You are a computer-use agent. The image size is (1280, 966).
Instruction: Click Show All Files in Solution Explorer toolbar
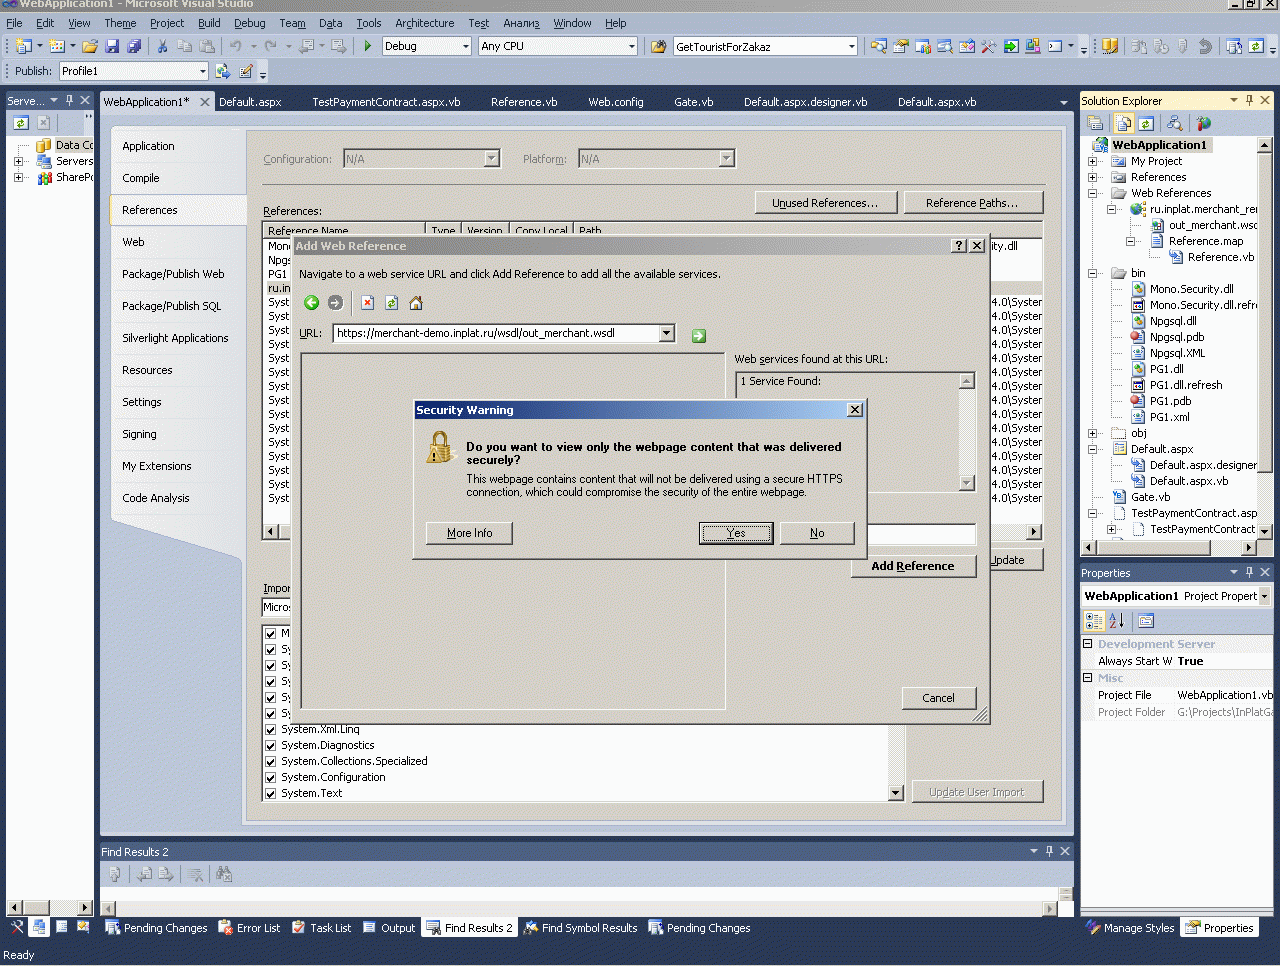point(1124,123)
